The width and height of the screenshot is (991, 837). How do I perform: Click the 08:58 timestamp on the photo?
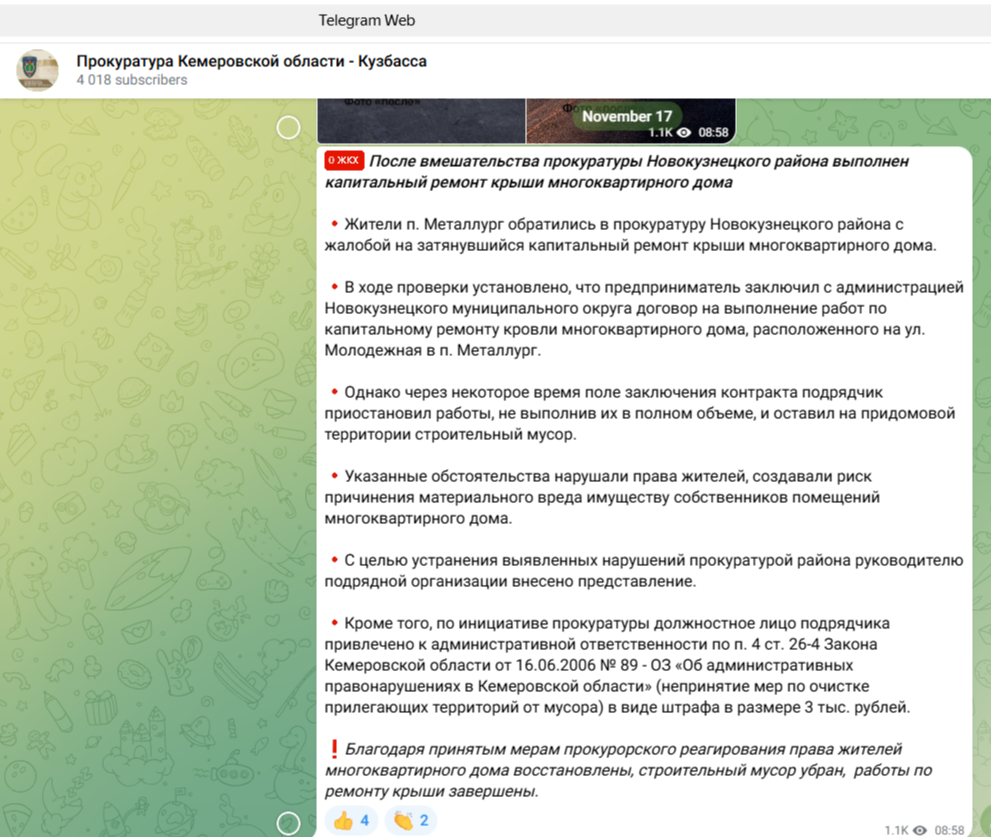tap(713, 132)
